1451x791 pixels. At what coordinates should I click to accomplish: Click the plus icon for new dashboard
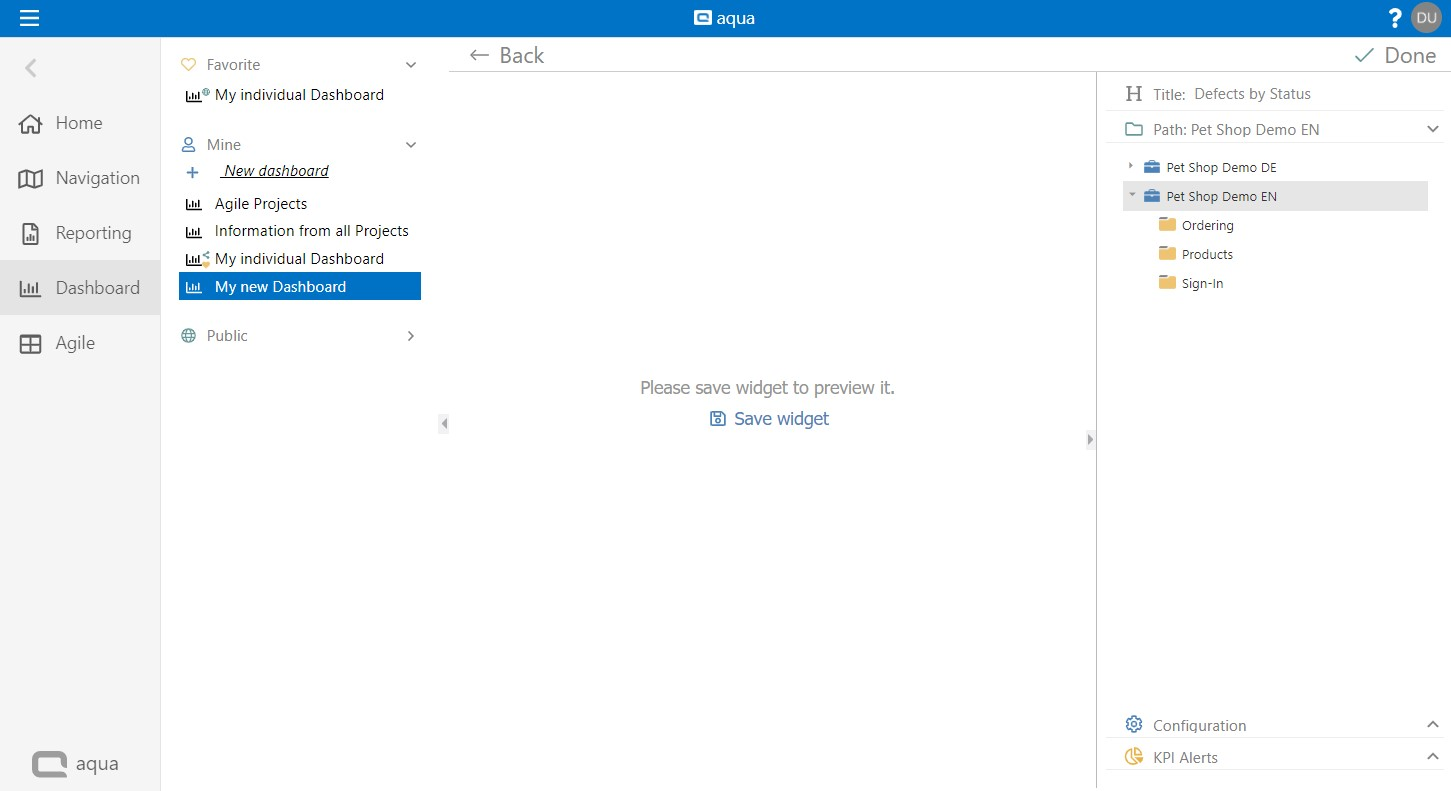pyautogui.click(x=193, y=172)
